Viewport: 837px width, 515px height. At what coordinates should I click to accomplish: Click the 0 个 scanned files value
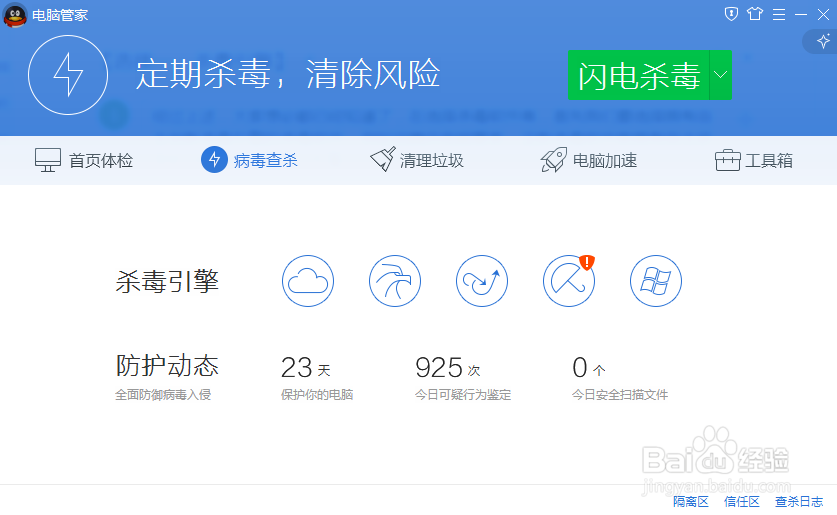(589, 368)
